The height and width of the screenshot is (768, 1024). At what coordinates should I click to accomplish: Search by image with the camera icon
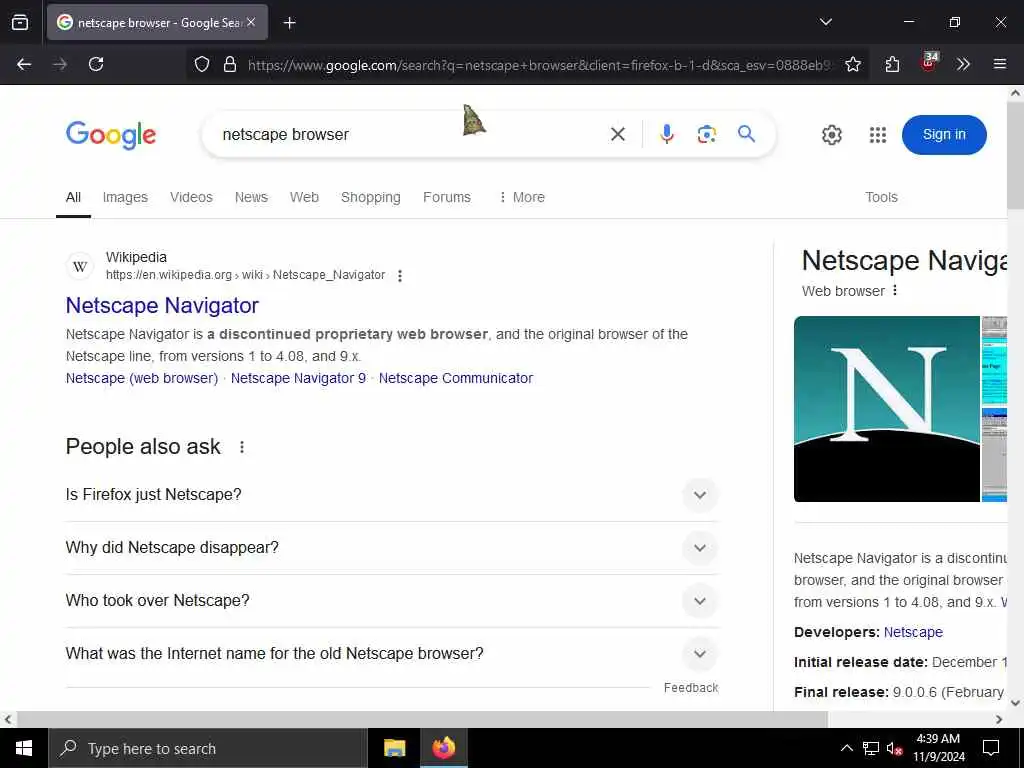pyautogui.click(x=707, y=134)
